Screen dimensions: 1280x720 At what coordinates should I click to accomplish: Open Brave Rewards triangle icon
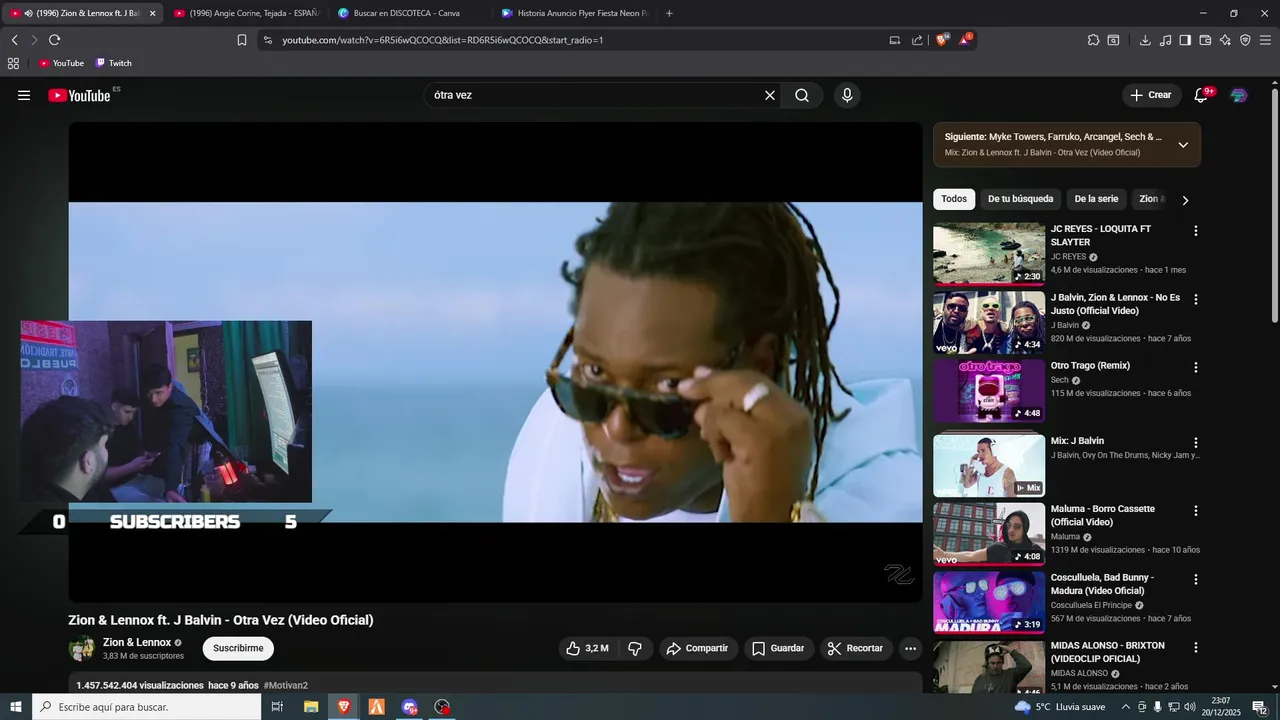pyautogui.click(x=965, y=40)
